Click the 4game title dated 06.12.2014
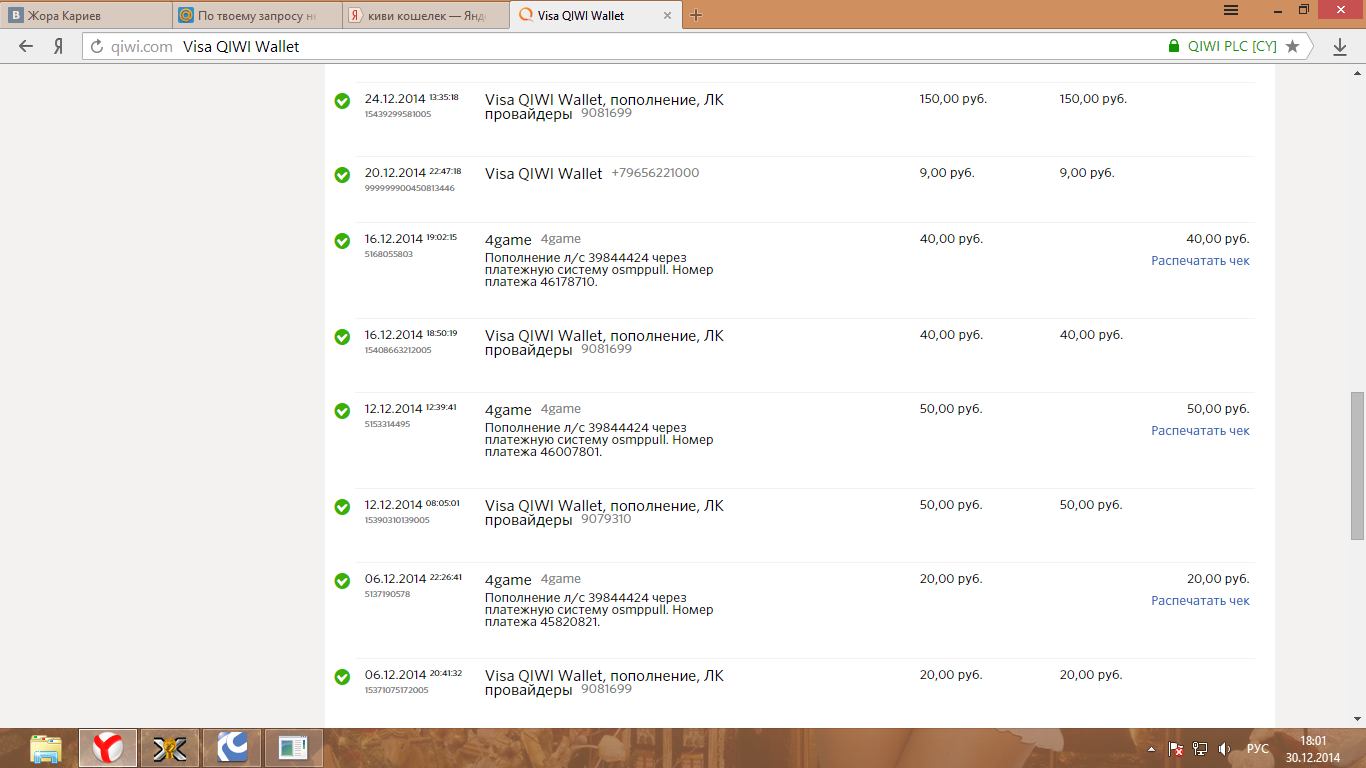The height and width of the screenshot is (768, 1366). [508, 580]
